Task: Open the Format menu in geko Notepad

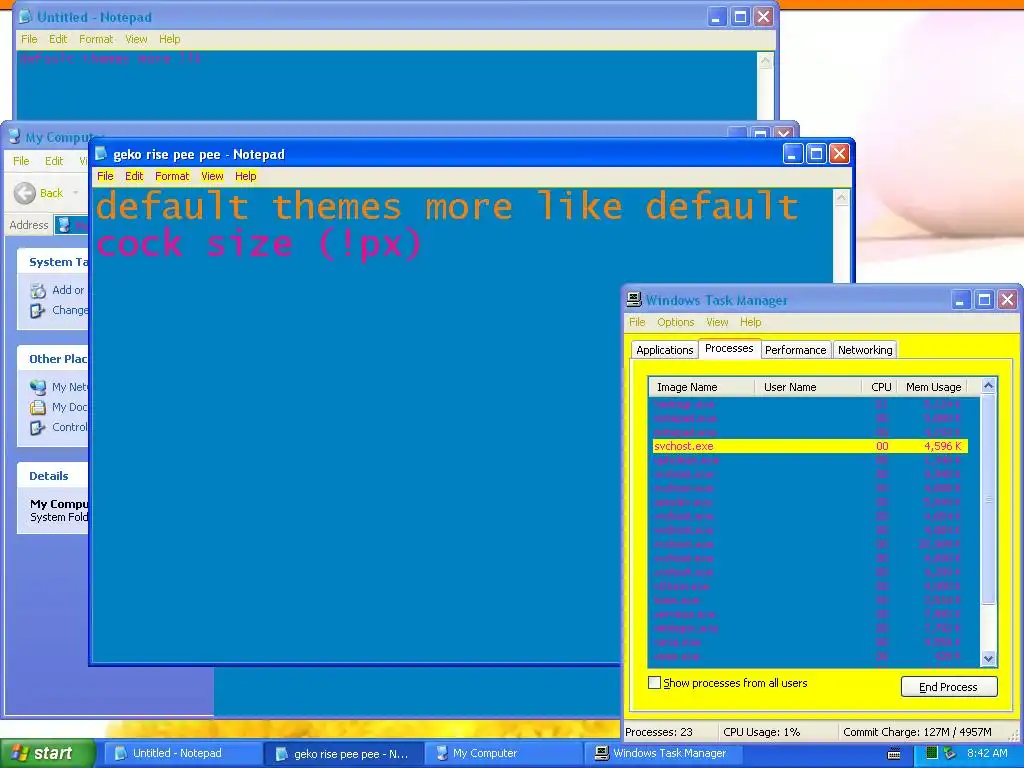Action: (x=172, y=176)
